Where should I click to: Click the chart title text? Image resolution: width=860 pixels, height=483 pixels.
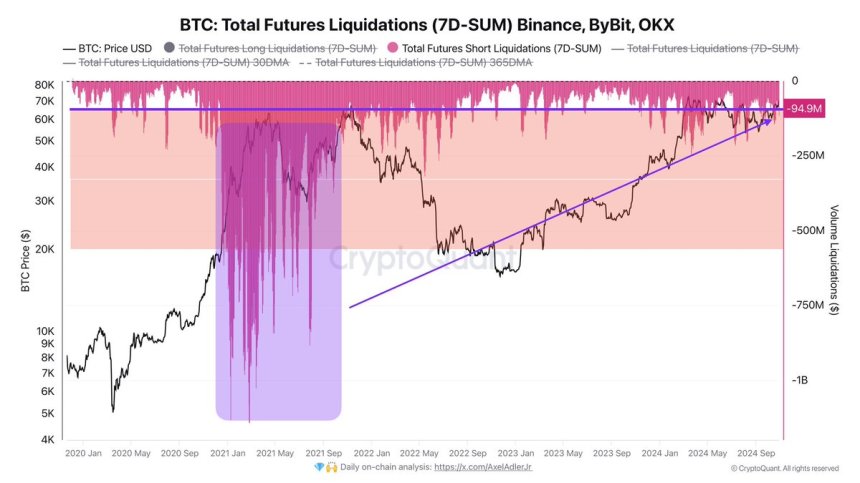(429, 22)
